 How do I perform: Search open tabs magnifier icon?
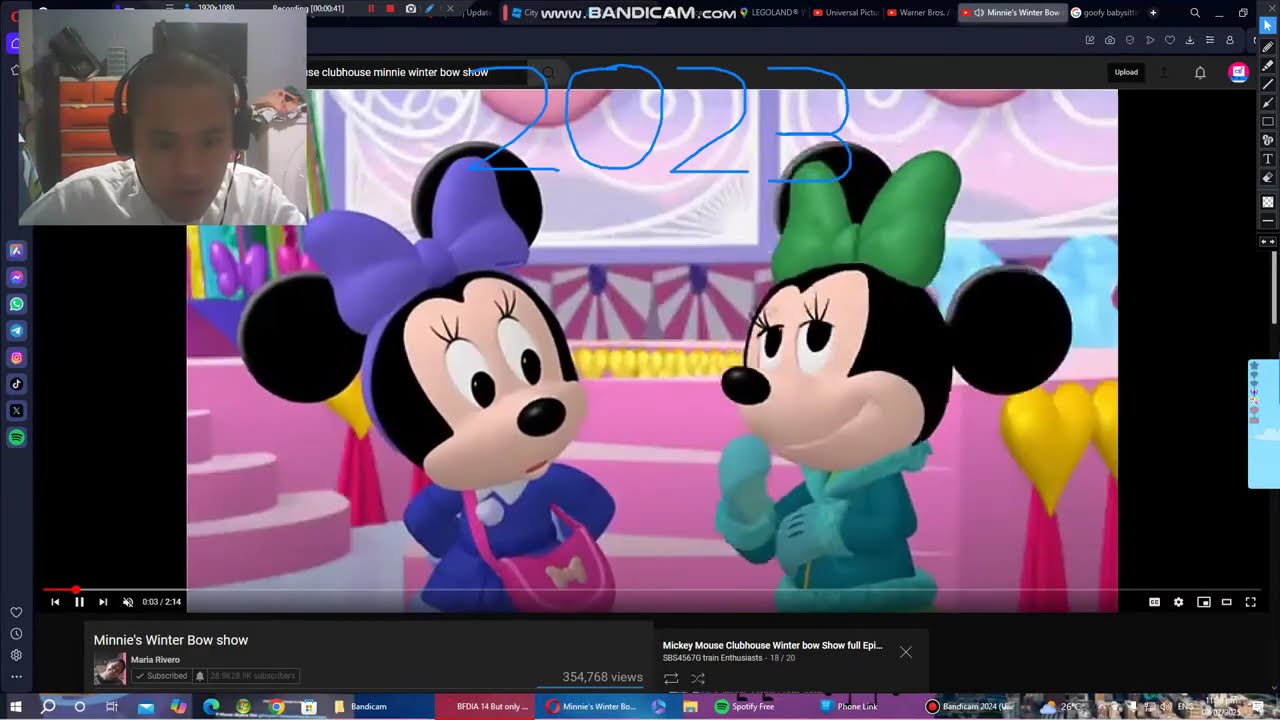[x=1195, y=12]
